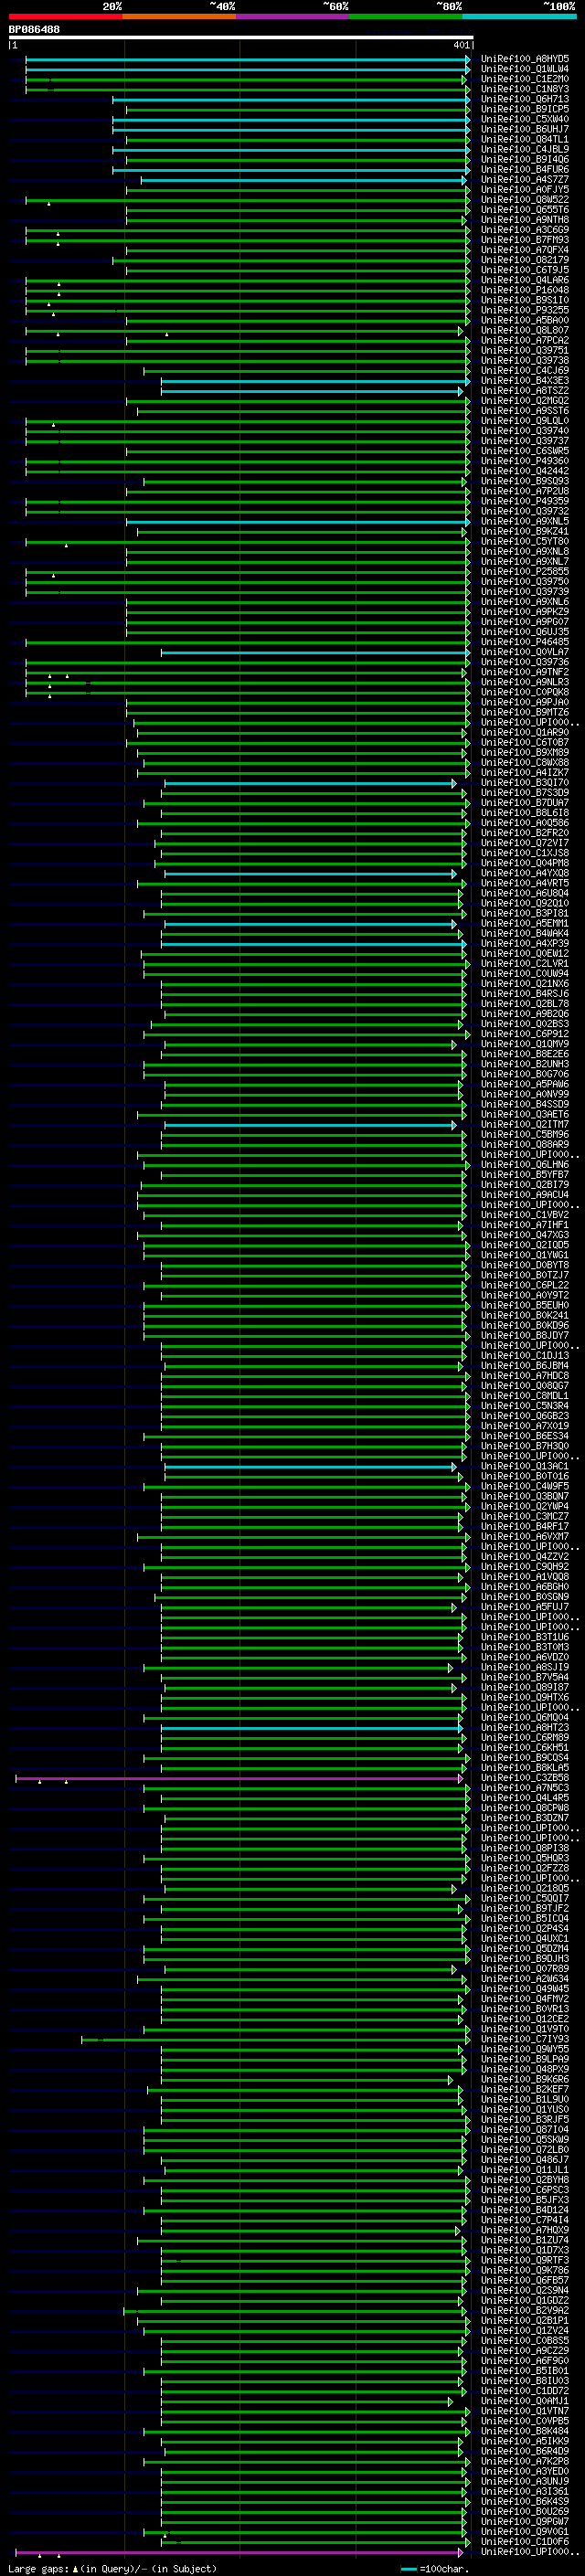Select the hit label UniRef100_Q0VLA7

point(525,652)
